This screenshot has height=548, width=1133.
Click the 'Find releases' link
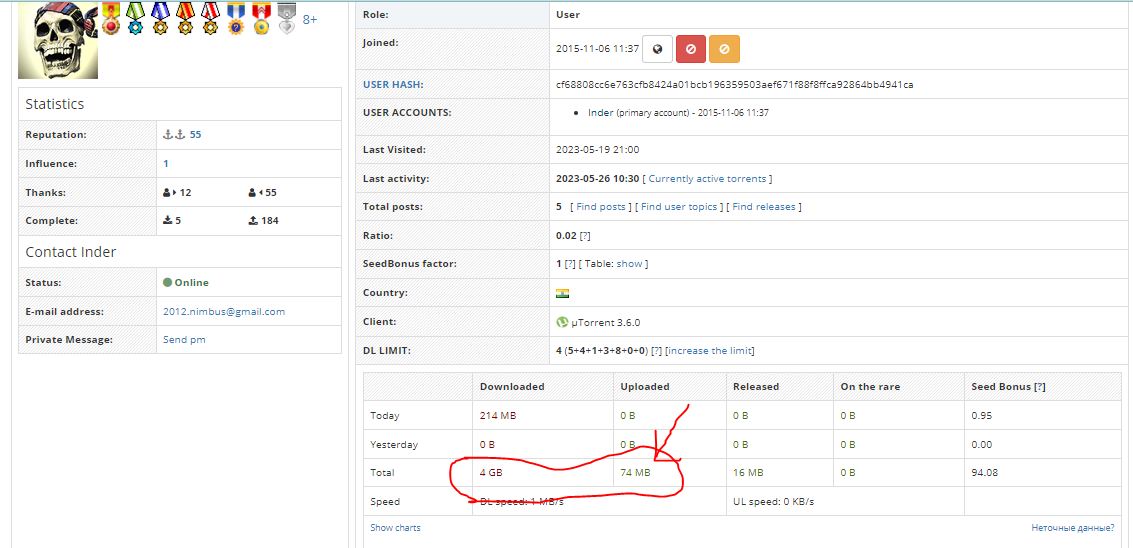(764, 207)
